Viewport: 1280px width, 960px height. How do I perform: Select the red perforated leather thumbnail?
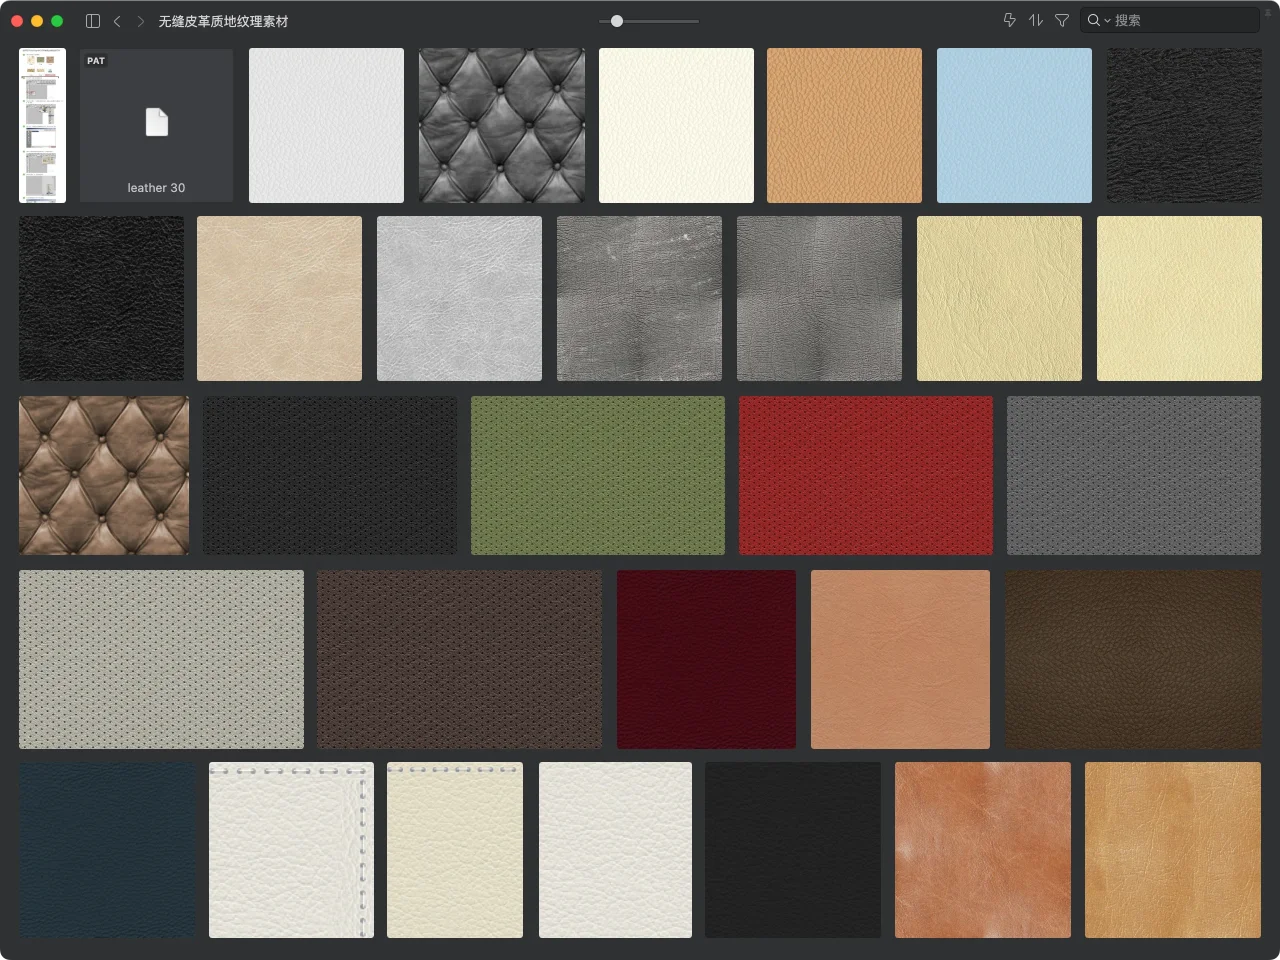(866, 475)
